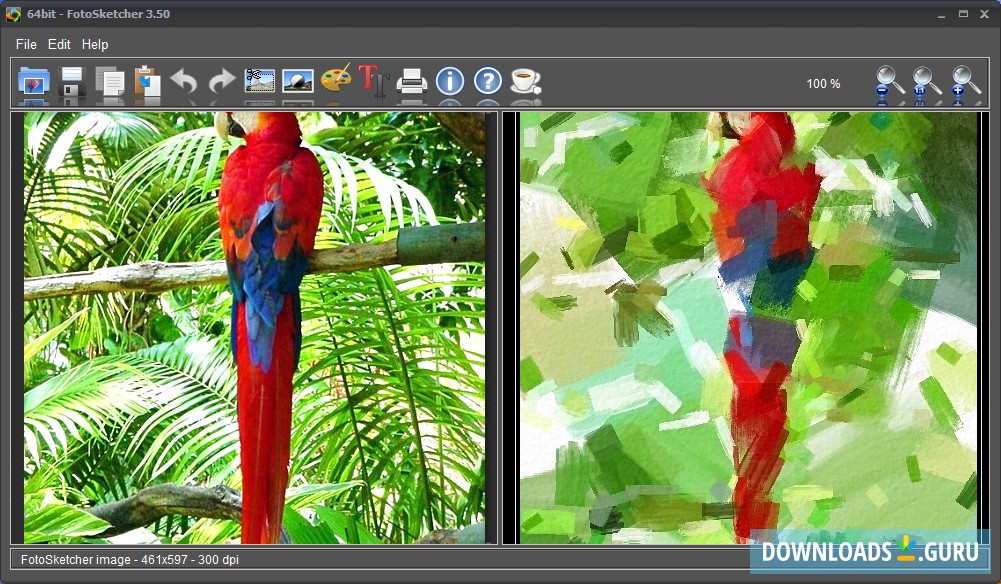Open drawing parameters with the palette icon
This screenshot has height=584, width=1001.
336,79
